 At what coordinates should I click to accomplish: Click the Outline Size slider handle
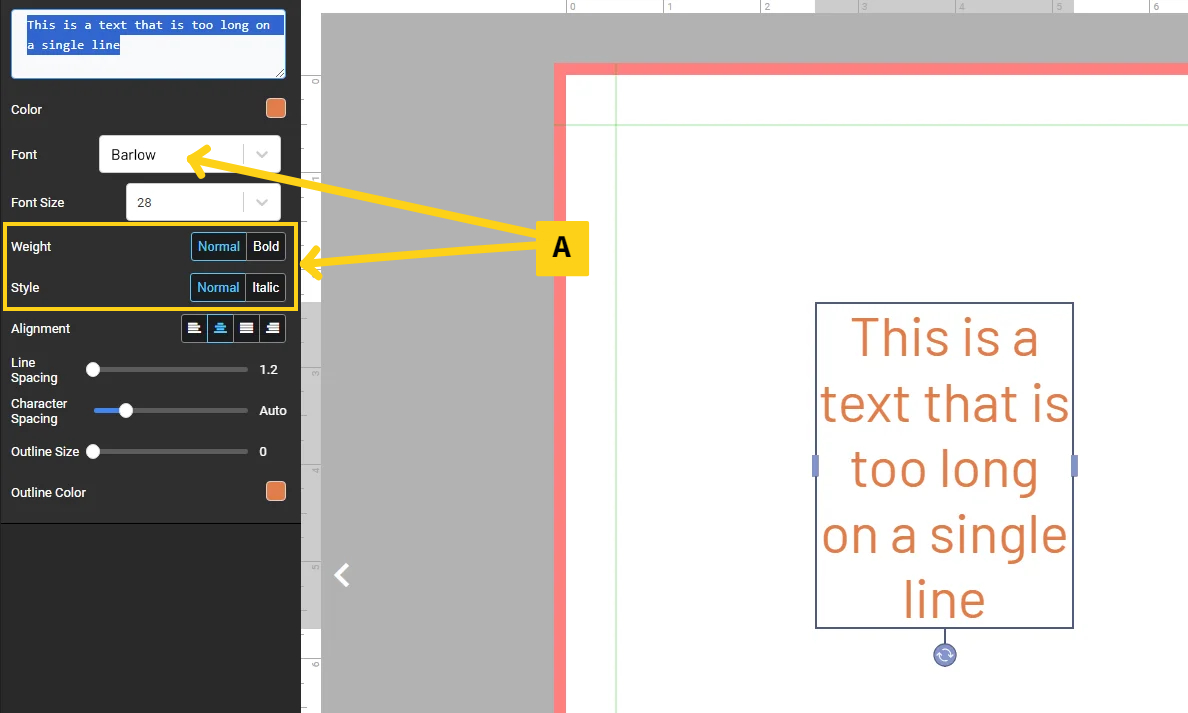93,451
